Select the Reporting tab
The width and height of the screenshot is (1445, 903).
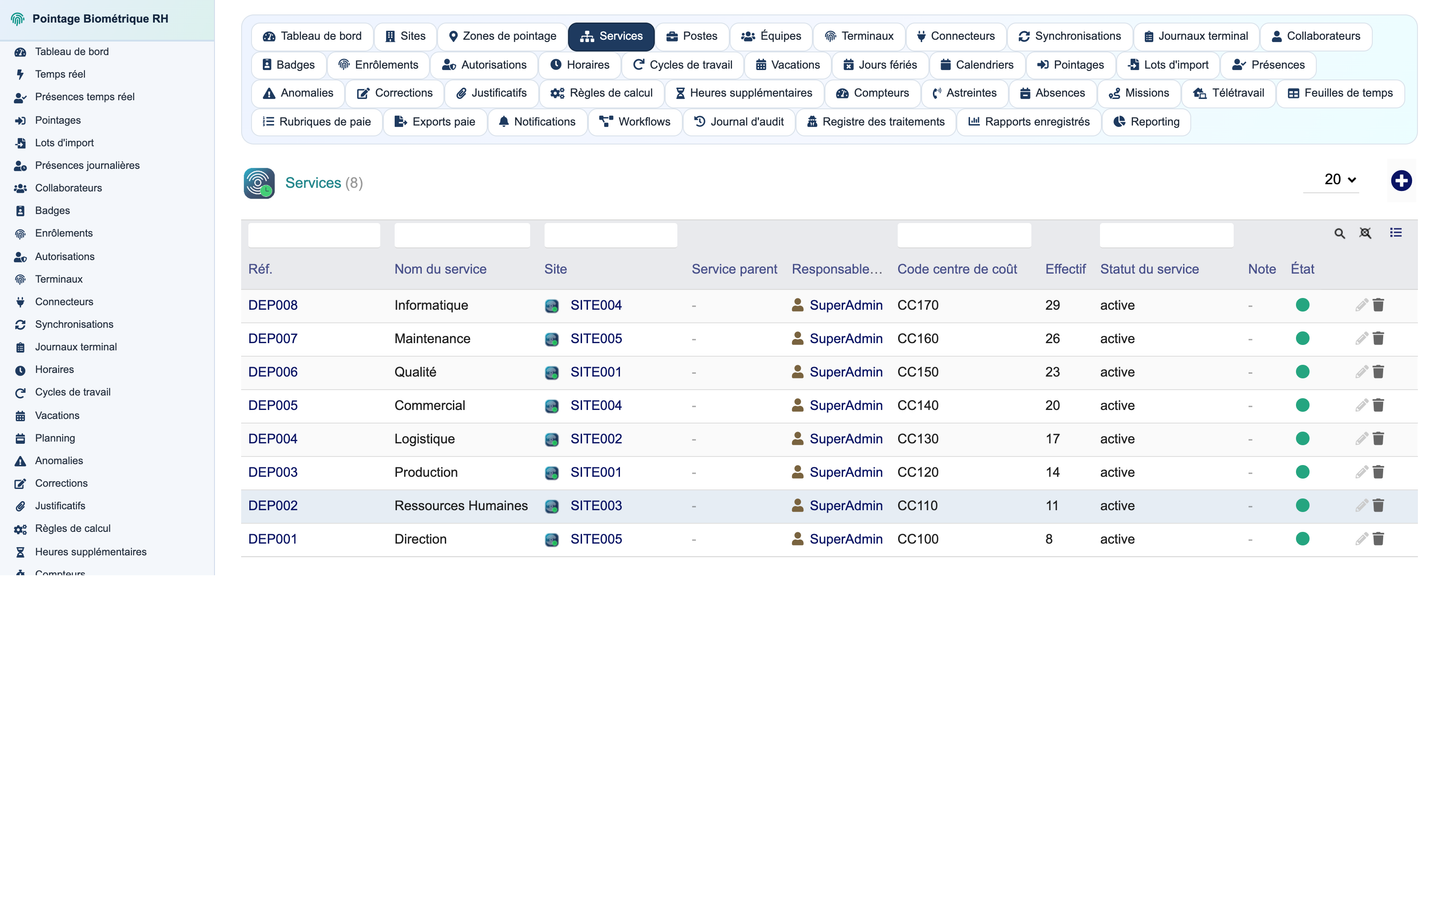[x=1146, y=122]
